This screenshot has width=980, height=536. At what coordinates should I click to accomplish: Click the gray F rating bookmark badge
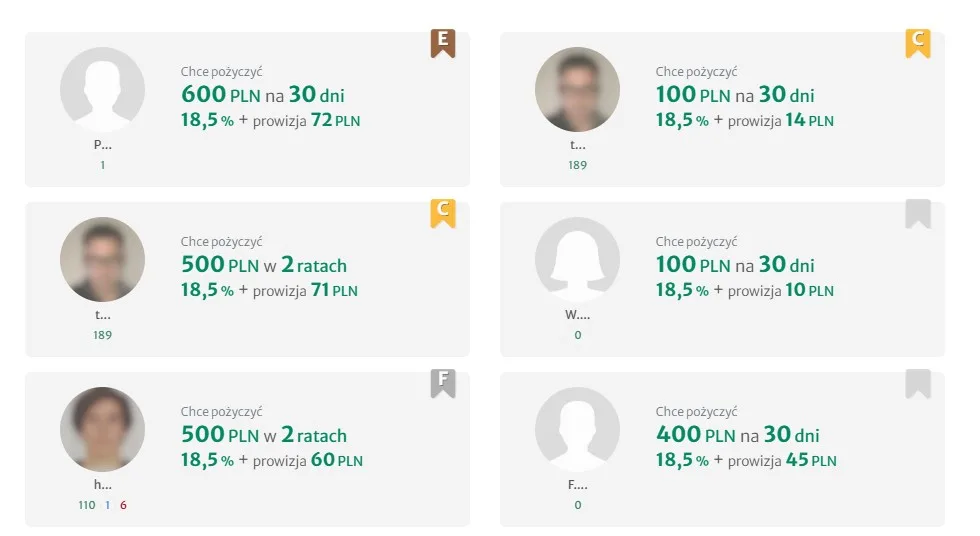coord(443,383)
